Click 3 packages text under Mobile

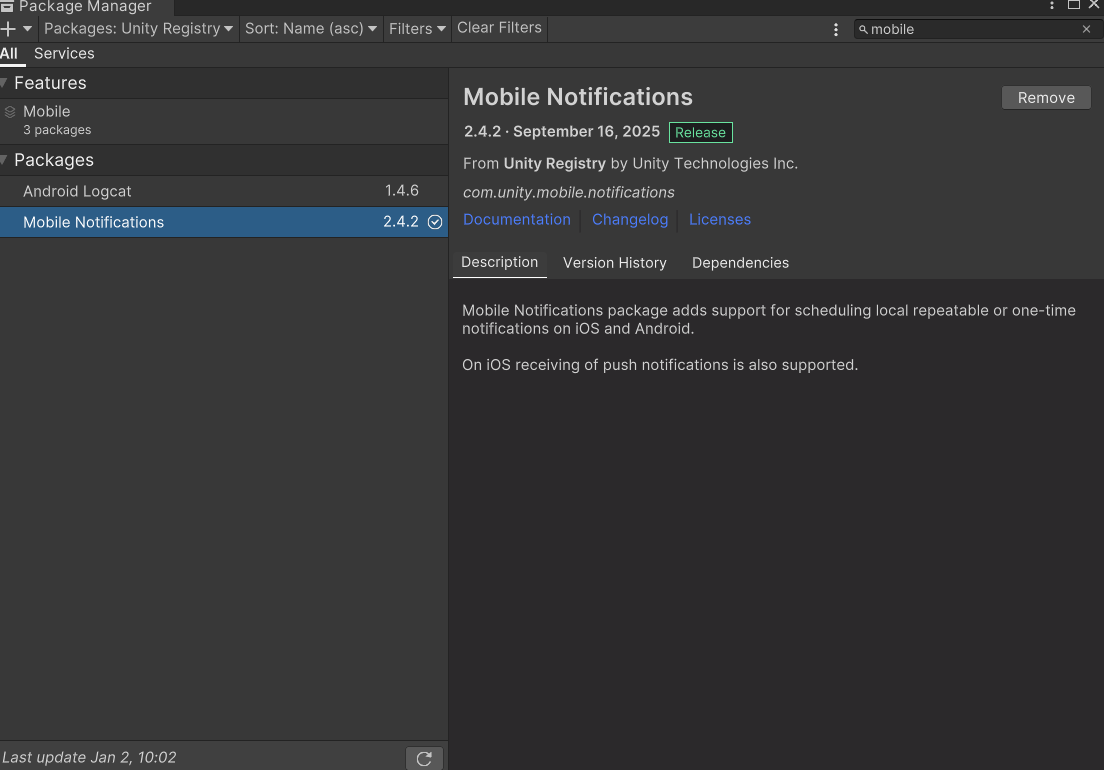pos(57,130)
